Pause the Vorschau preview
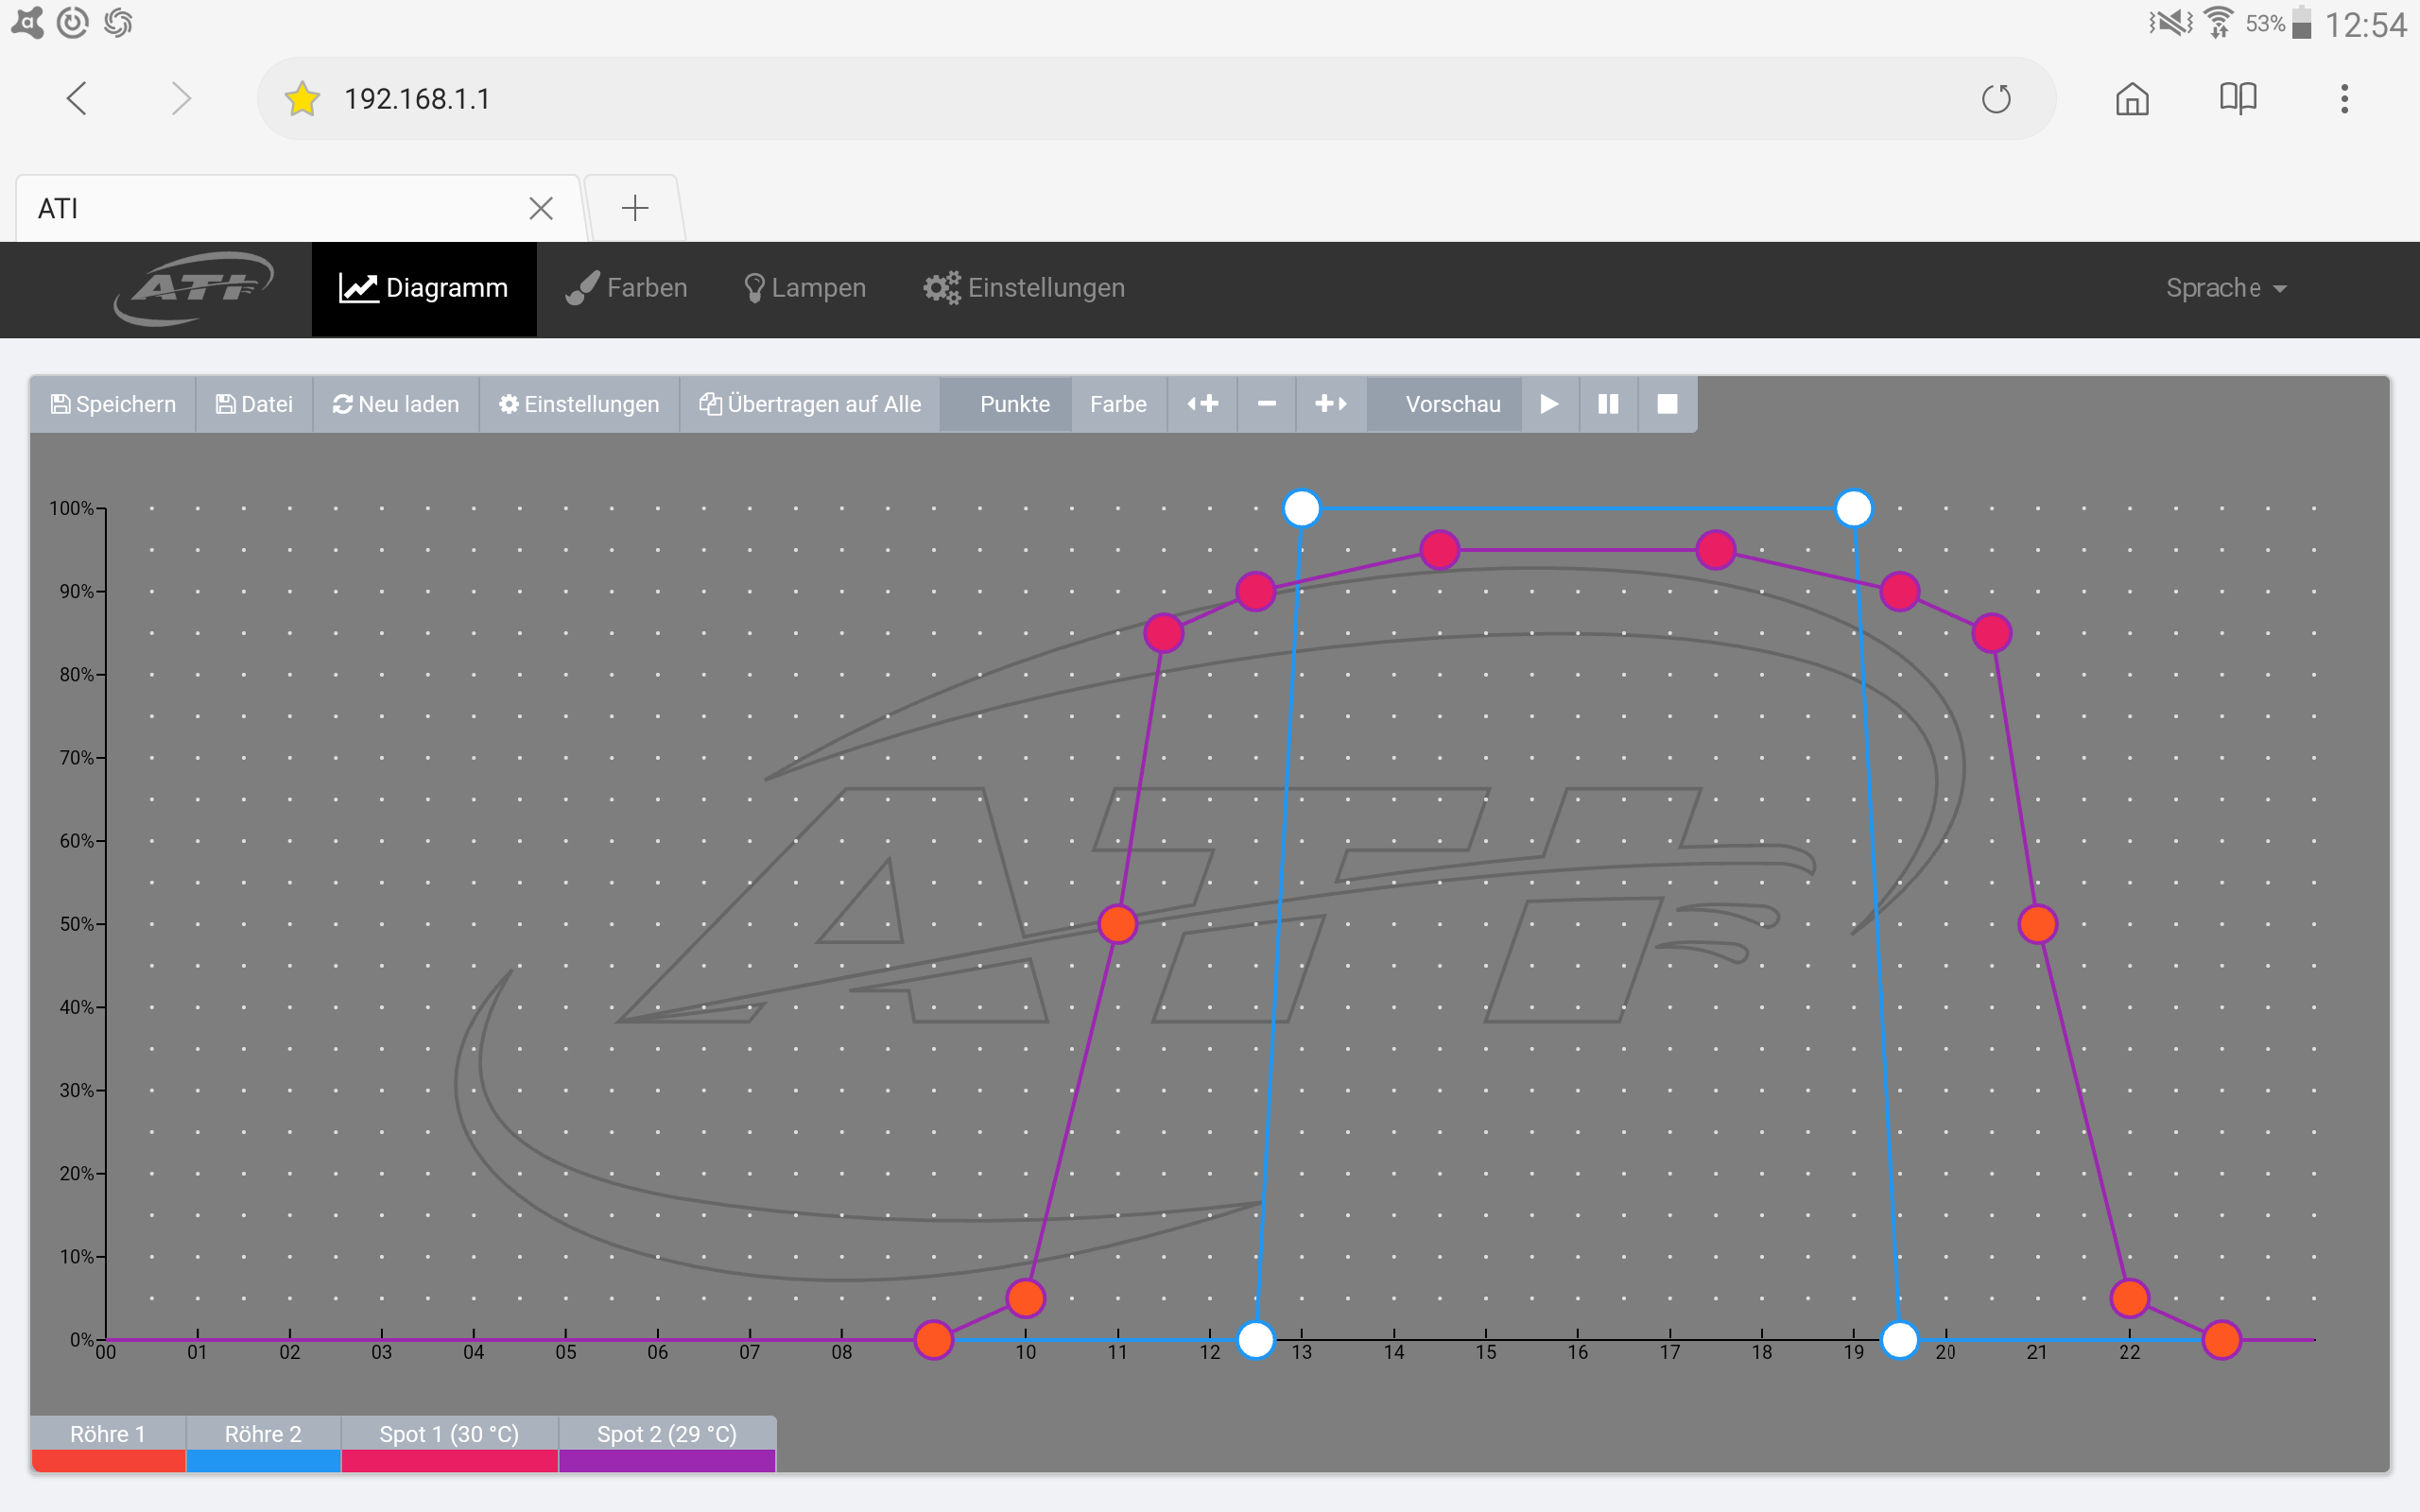2420x1512 pixels. click(1608, 404)
